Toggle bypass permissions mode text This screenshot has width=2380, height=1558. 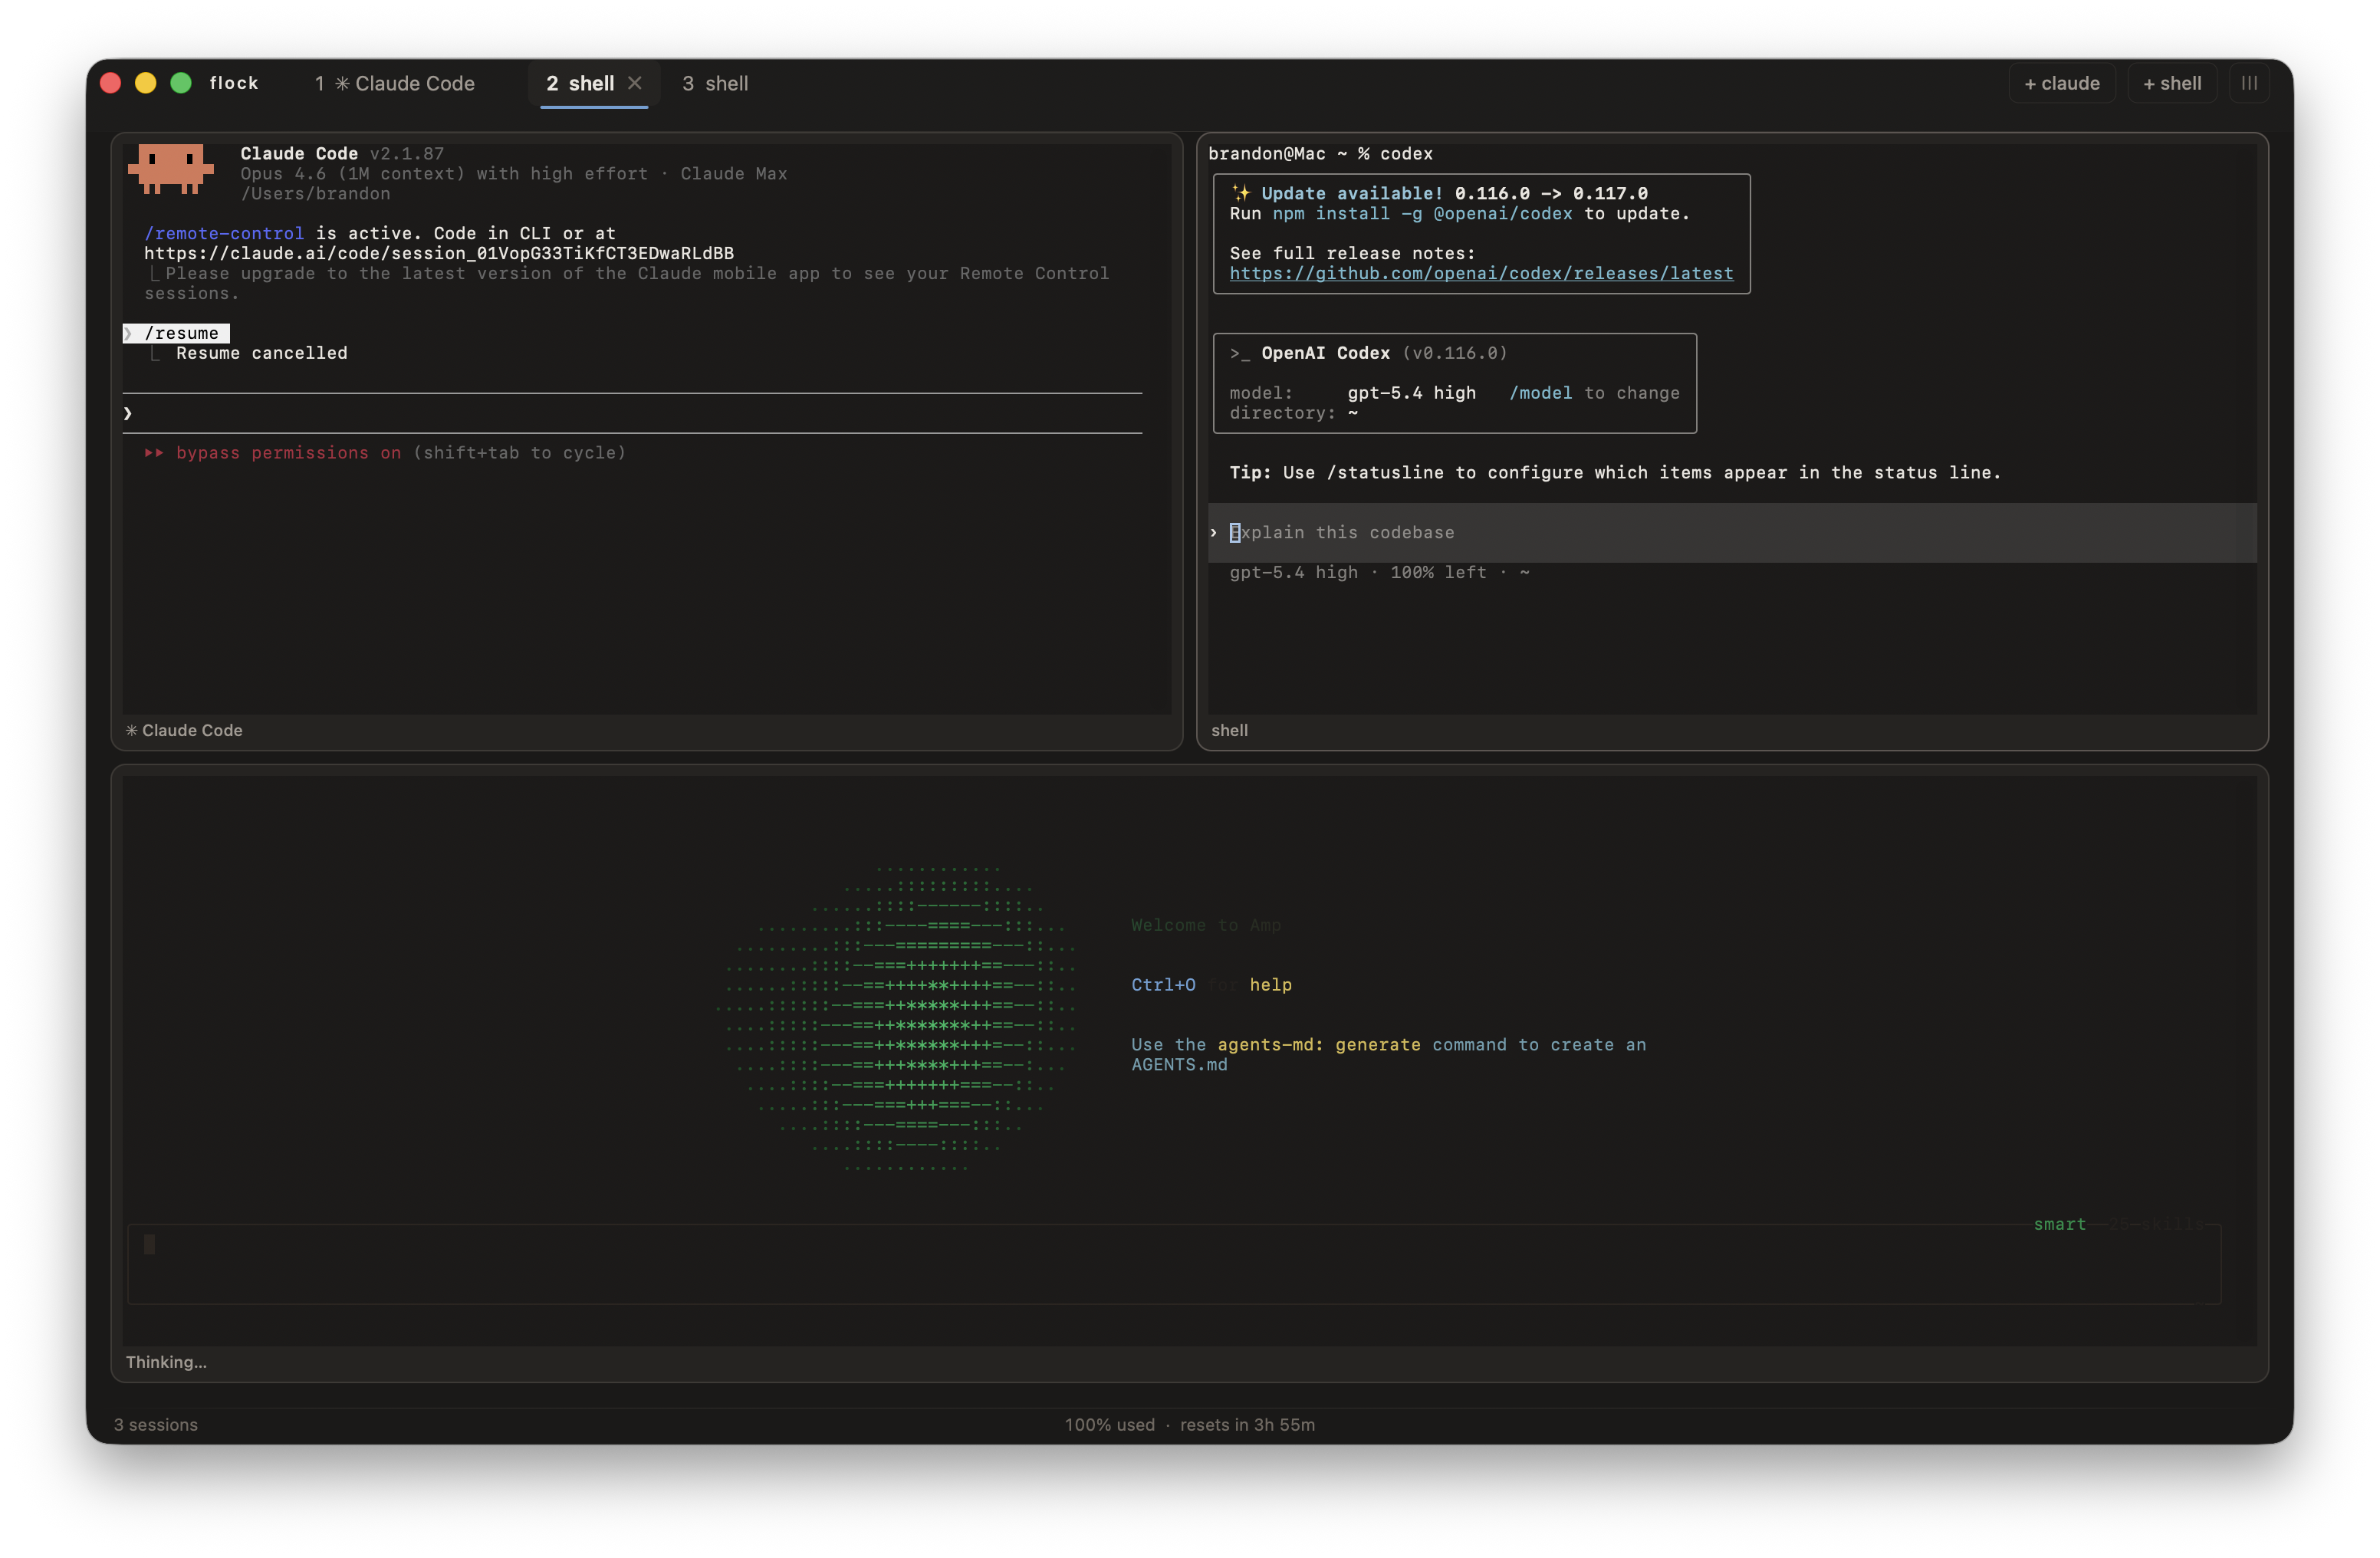click(x=288, y=453)
